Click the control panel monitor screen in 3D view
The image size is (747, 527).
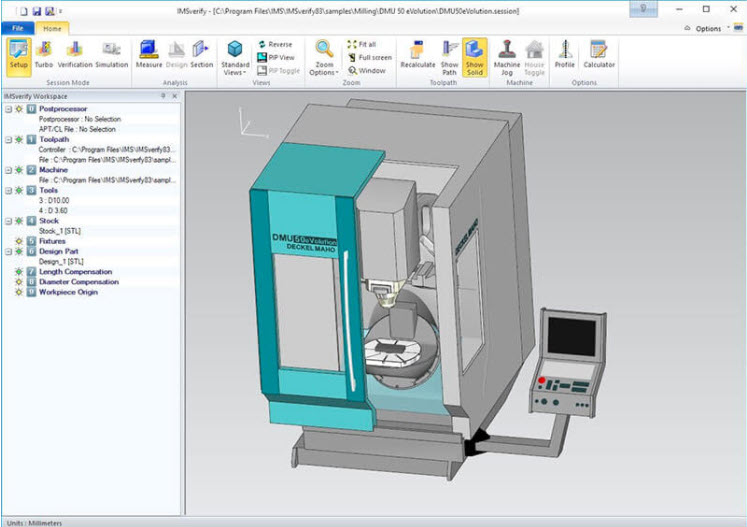coord(571,336)
